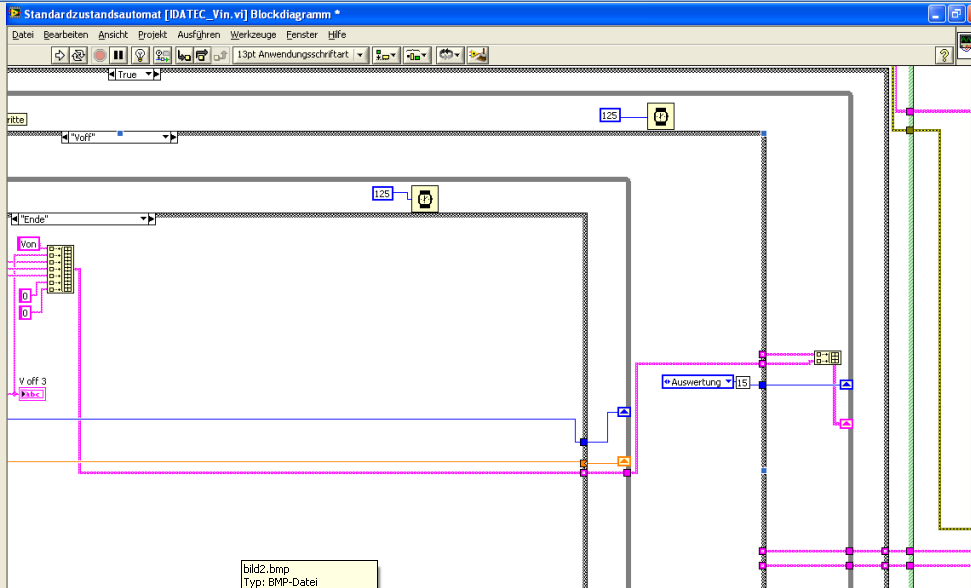971x588 pixels.
Task: Select the lower pink 0 constant
Action: coord(25,313)
